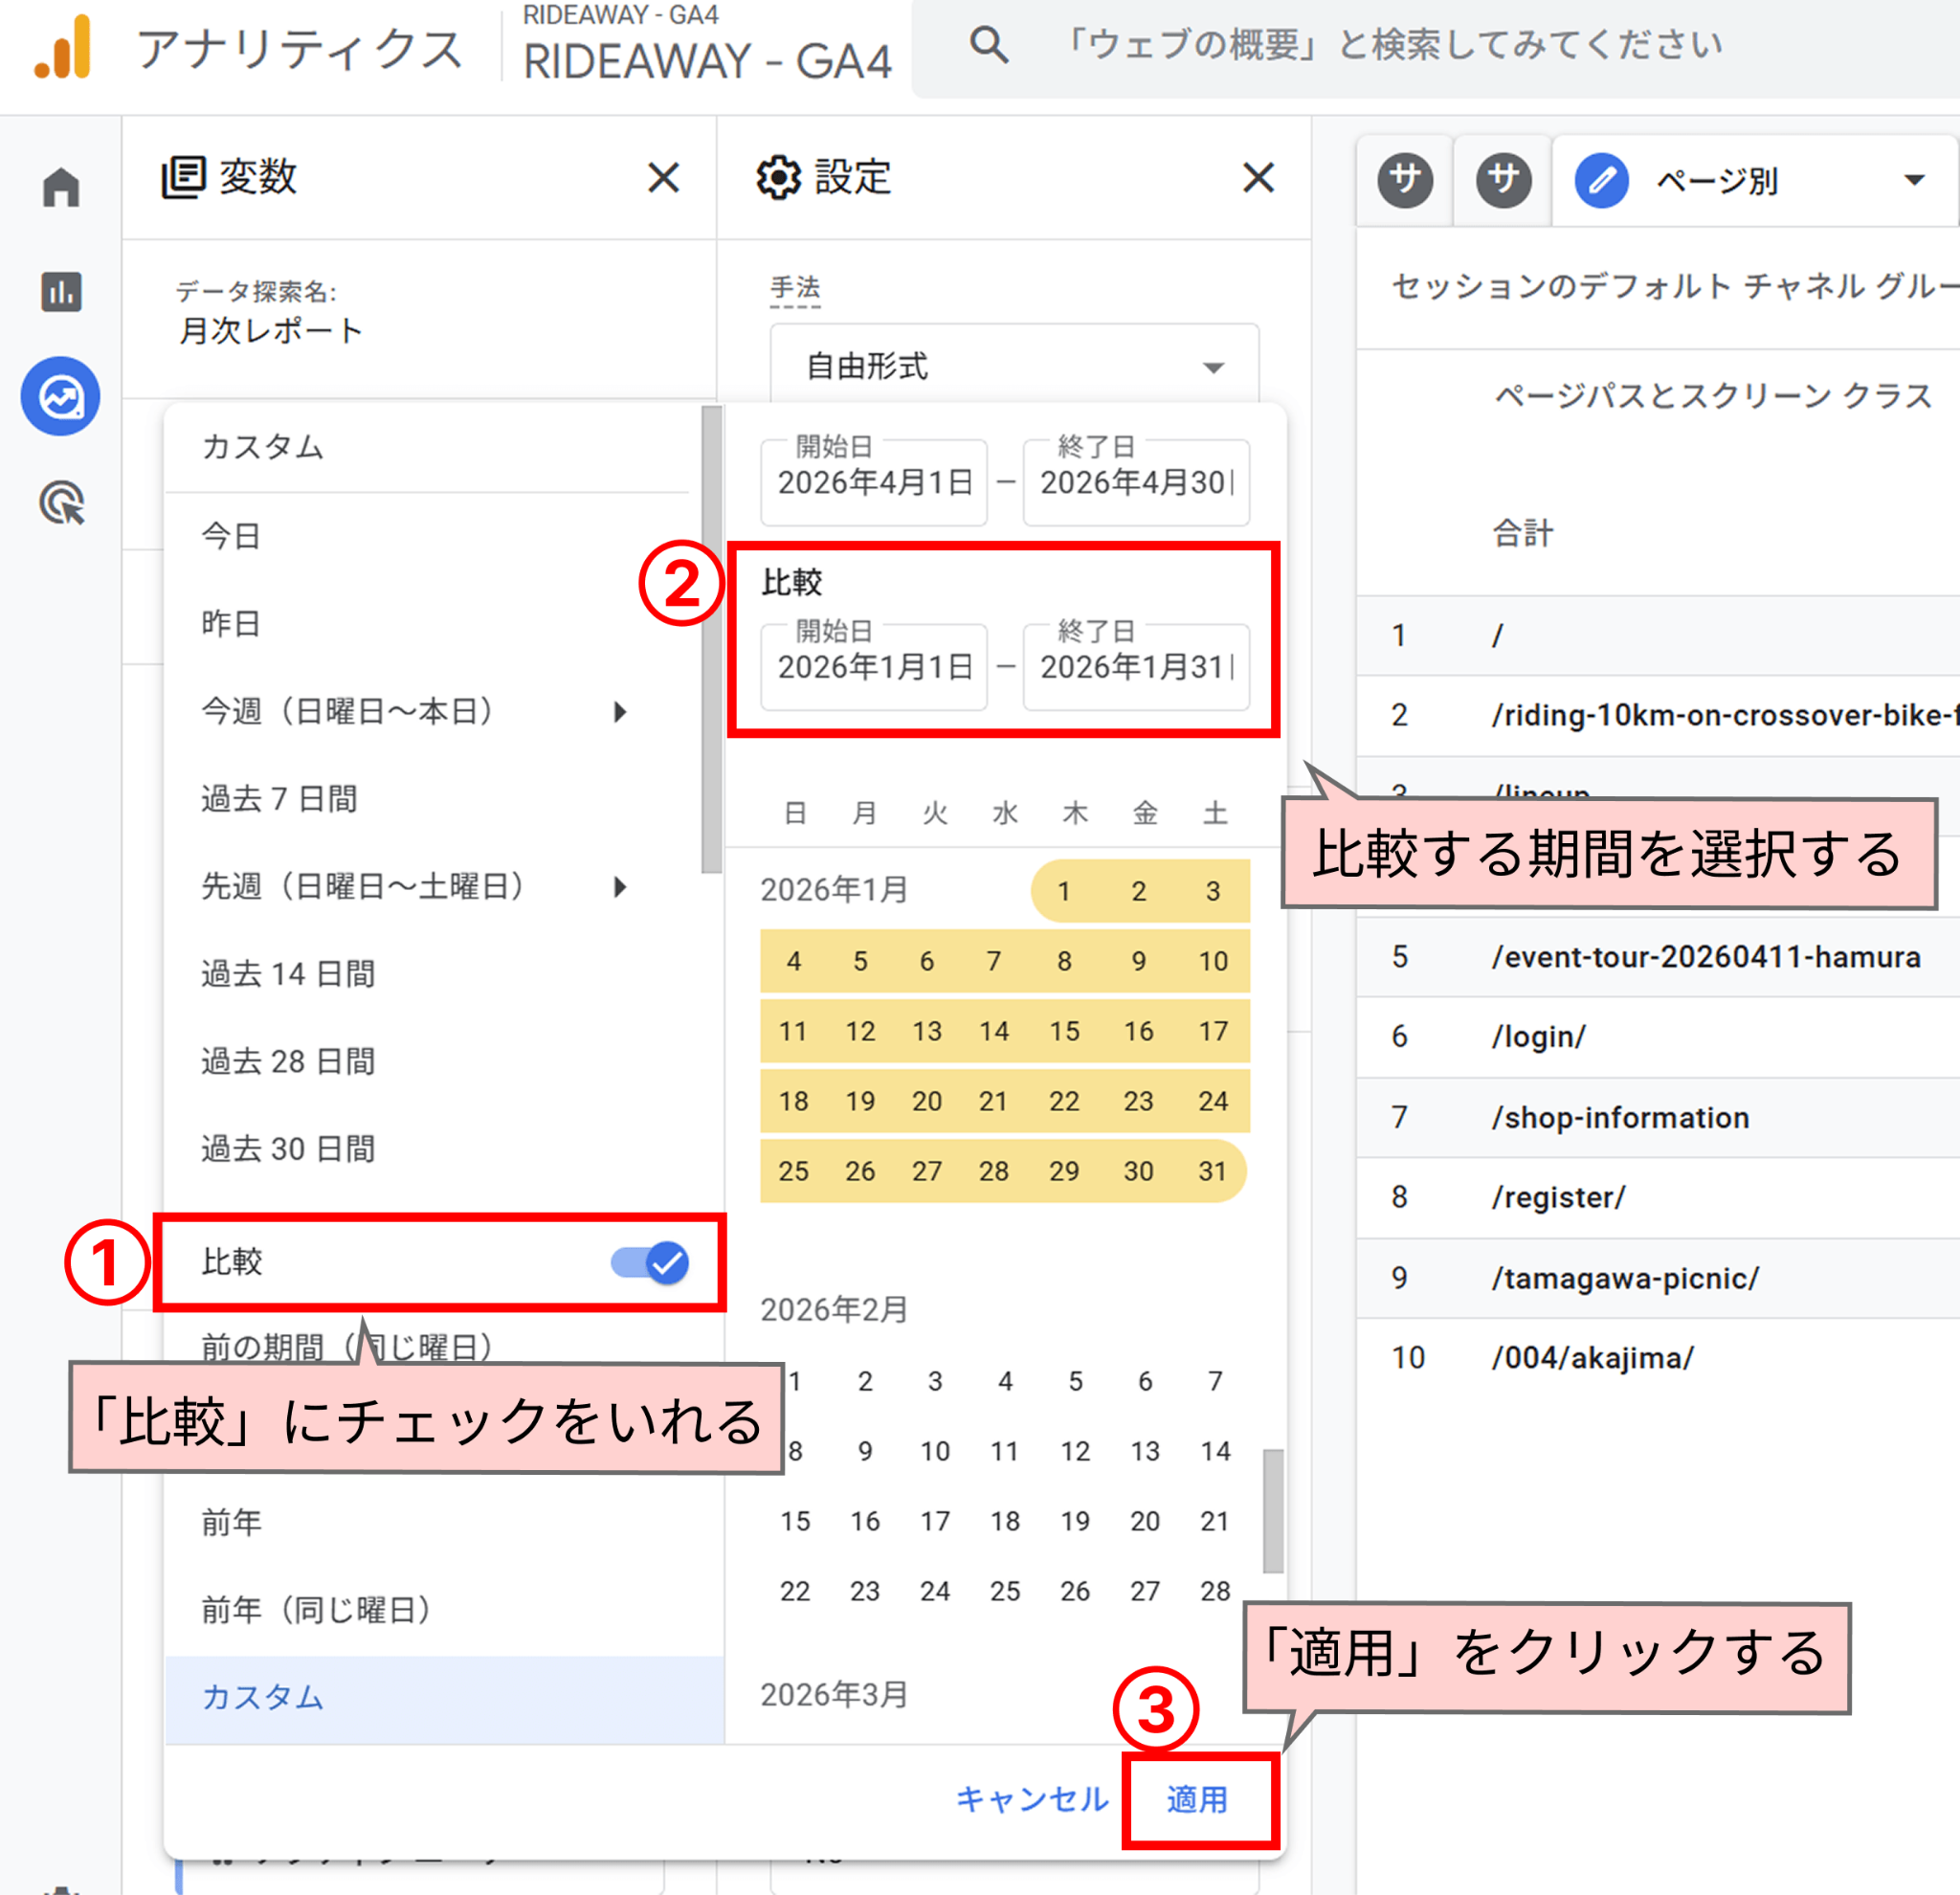Open the ページ別 tab dropdown arrow
Image resolution: width=1960 pixels, height=1895 pixels.
pos(1913,181)
